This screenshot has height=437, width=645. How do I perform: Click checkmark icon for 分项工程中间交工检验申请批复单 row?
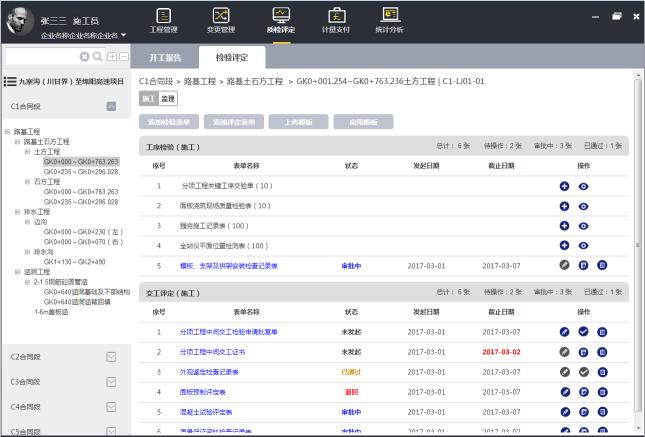[583, 331]
